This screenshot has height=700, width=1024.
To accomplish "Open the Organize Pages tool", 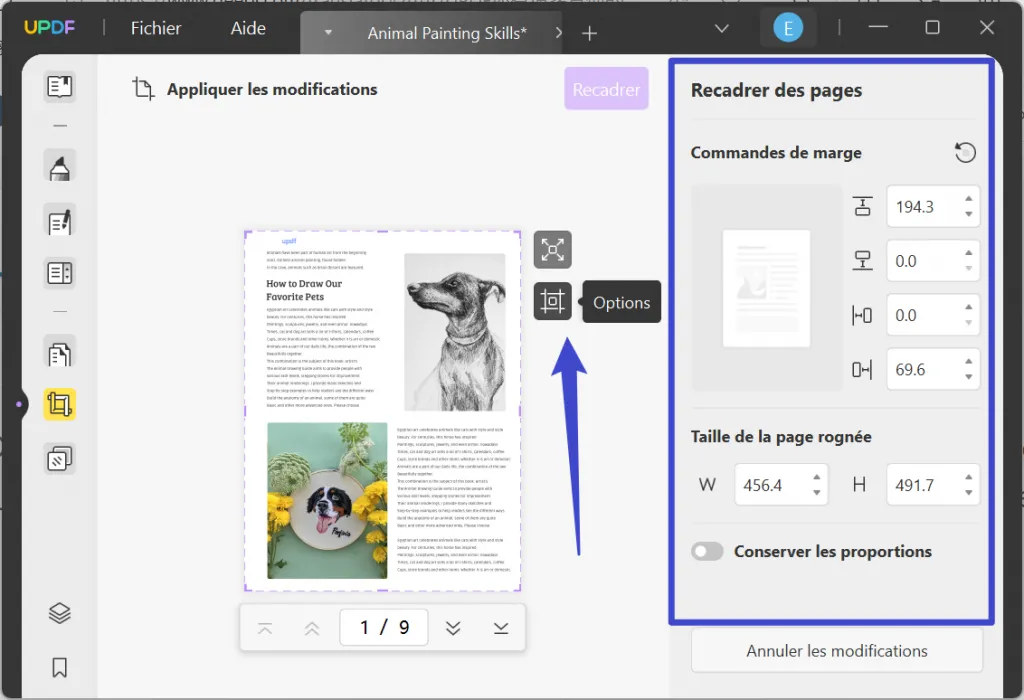I will [x=60, y=353].
